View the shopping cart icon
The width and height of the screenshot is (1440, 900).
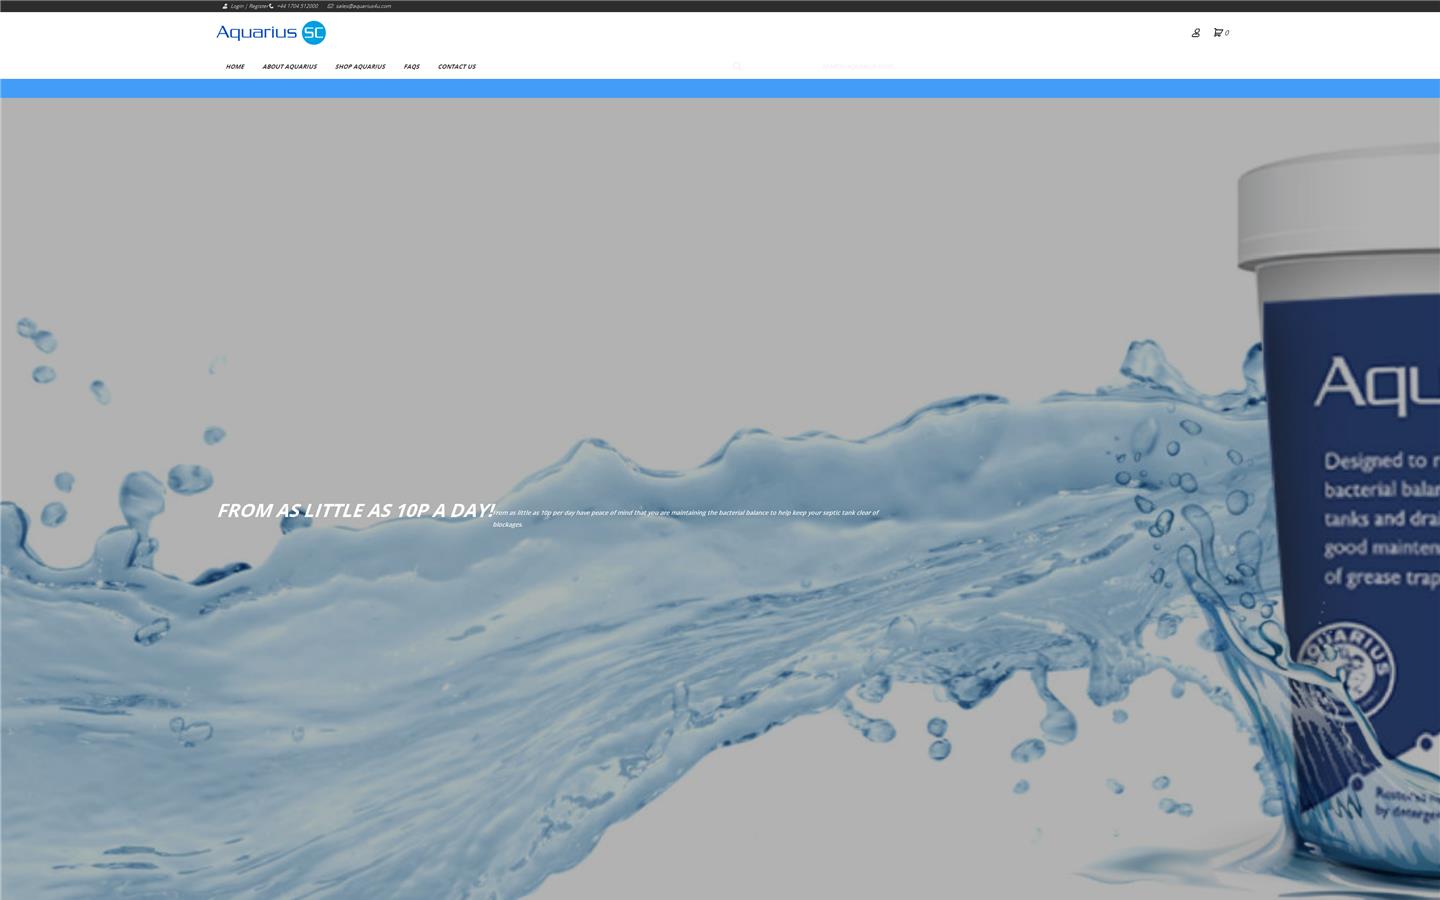1216,33
